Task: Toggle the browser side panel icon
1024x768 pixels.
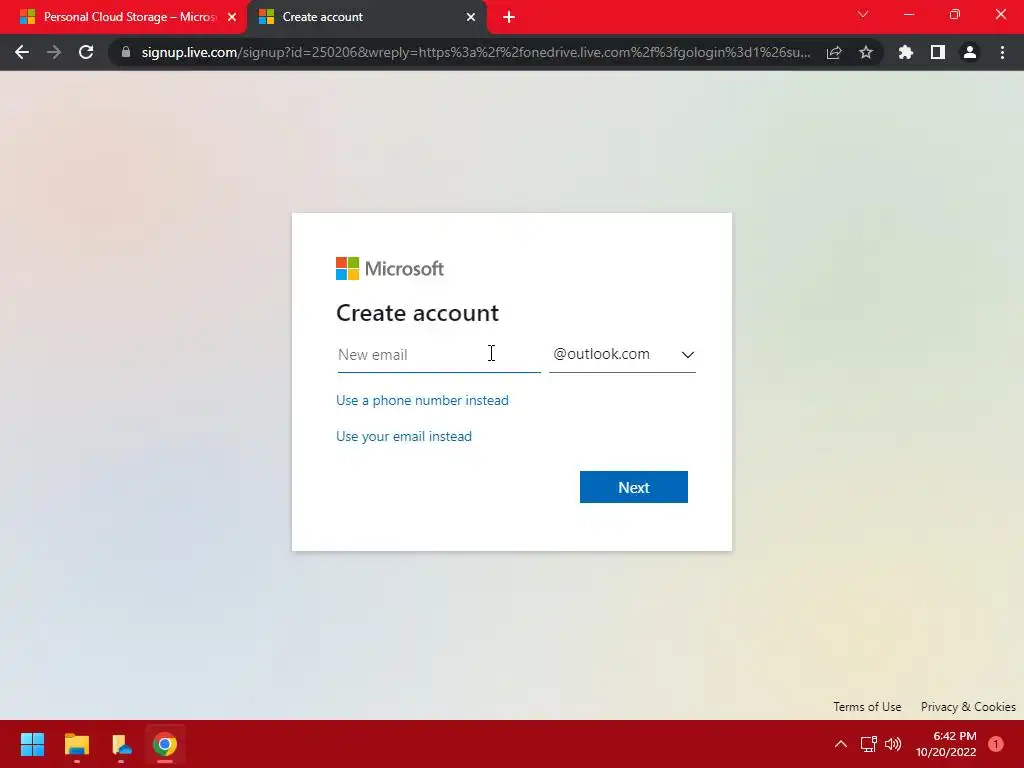Action: [x=938, y=52]
